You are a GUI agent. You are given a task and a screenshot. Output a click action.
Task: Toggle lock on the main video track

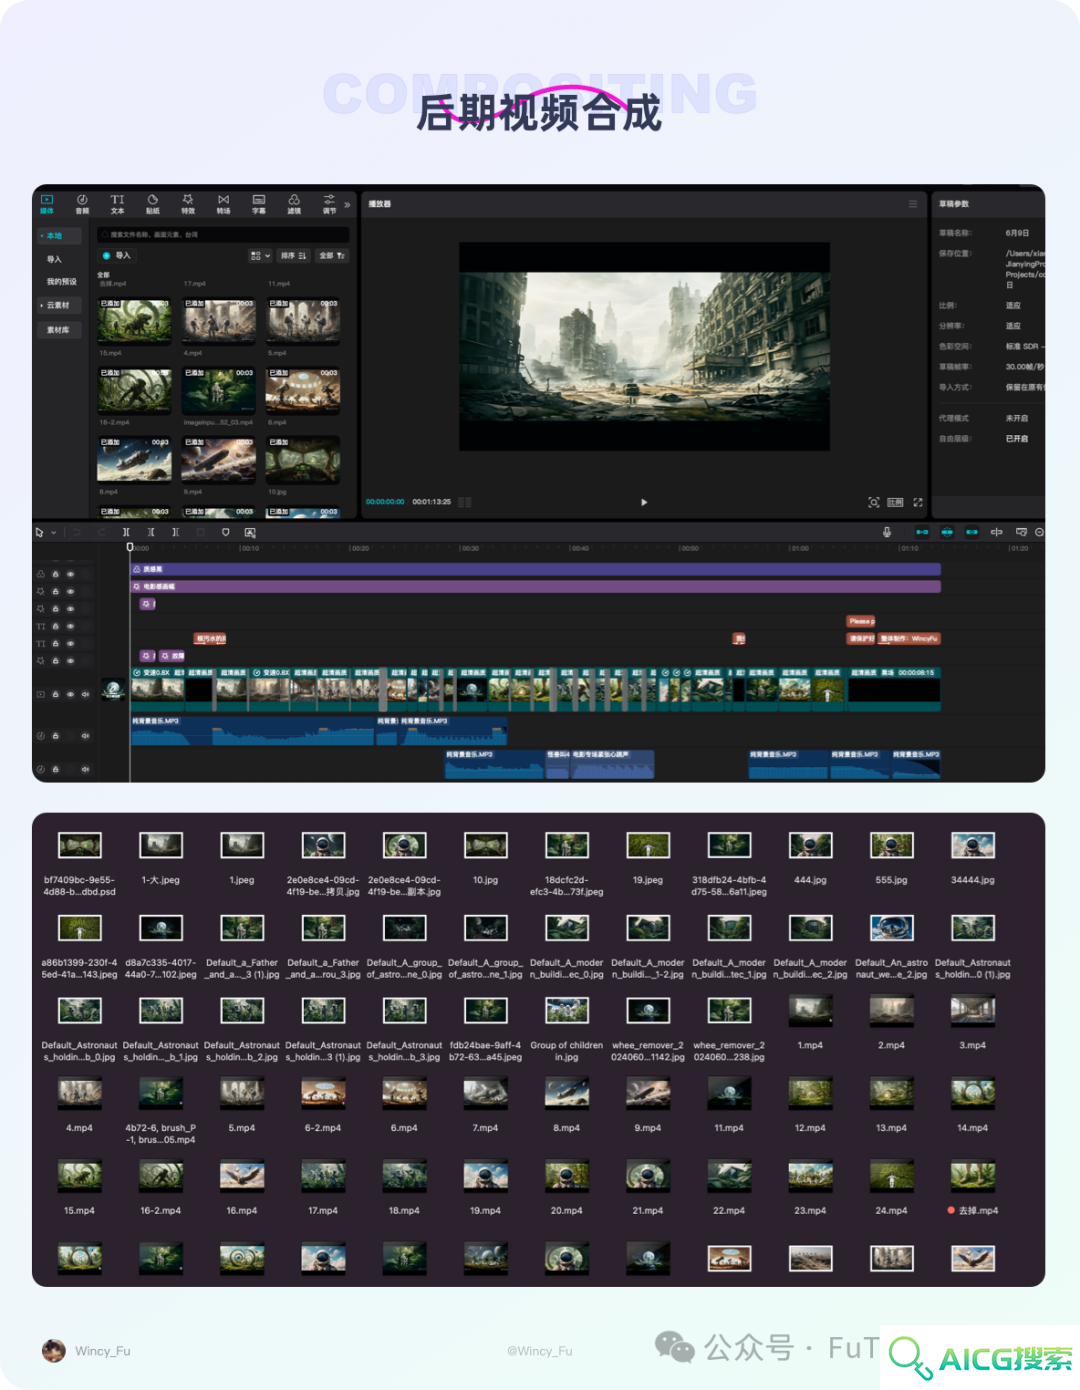[56, 694]
